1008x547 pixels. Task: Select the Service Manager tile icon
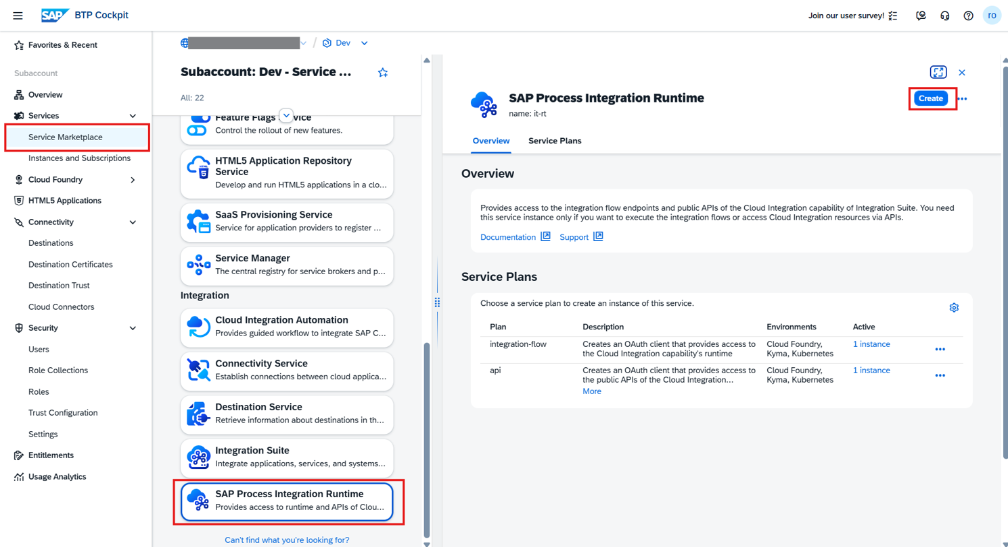pos(199,264)
